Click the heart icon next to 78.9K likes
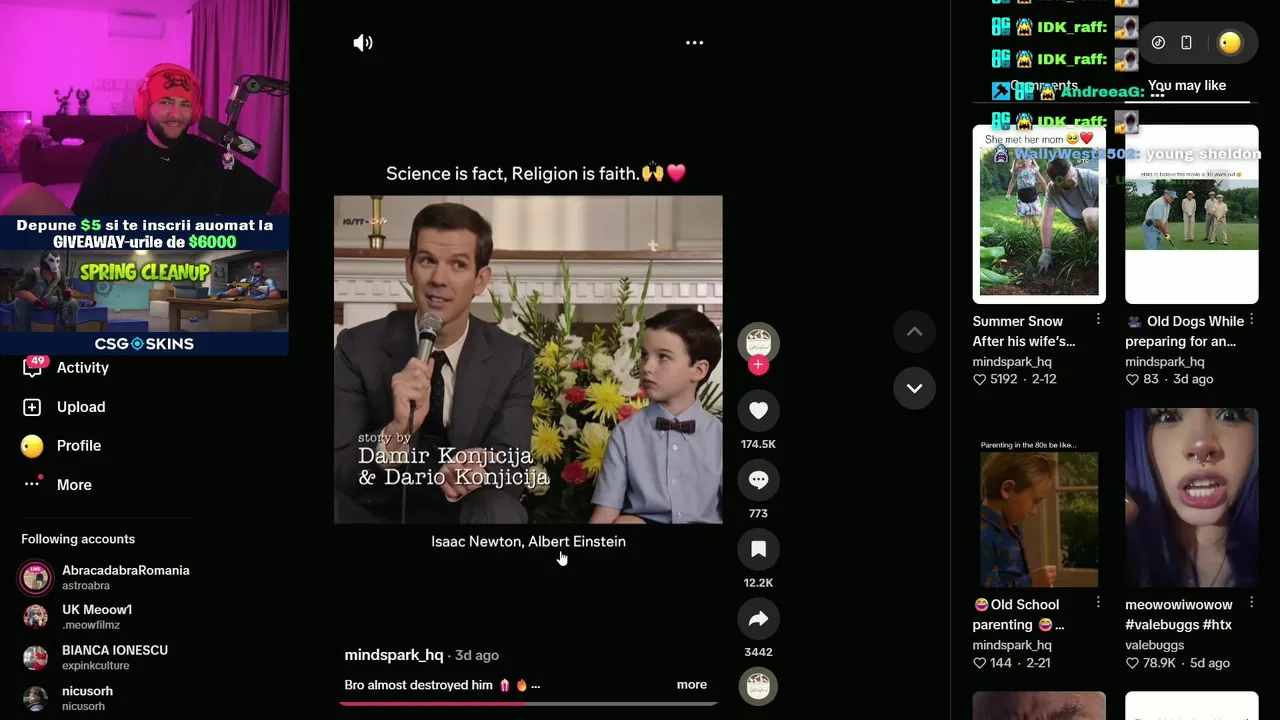Viewport: 1280px width, 720px height. click(1132, 663)
